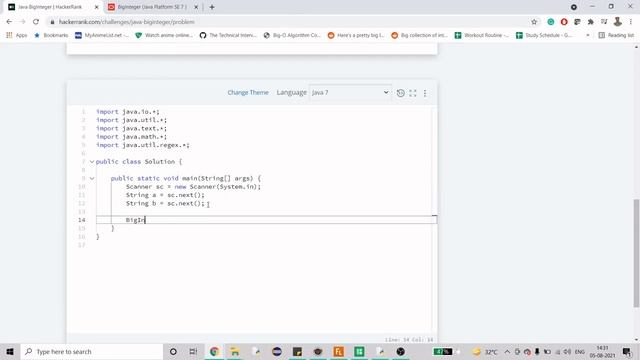The height and width of the screenshot is (360, 640).
Task: Open the notification center
Action: click(627, 351)
